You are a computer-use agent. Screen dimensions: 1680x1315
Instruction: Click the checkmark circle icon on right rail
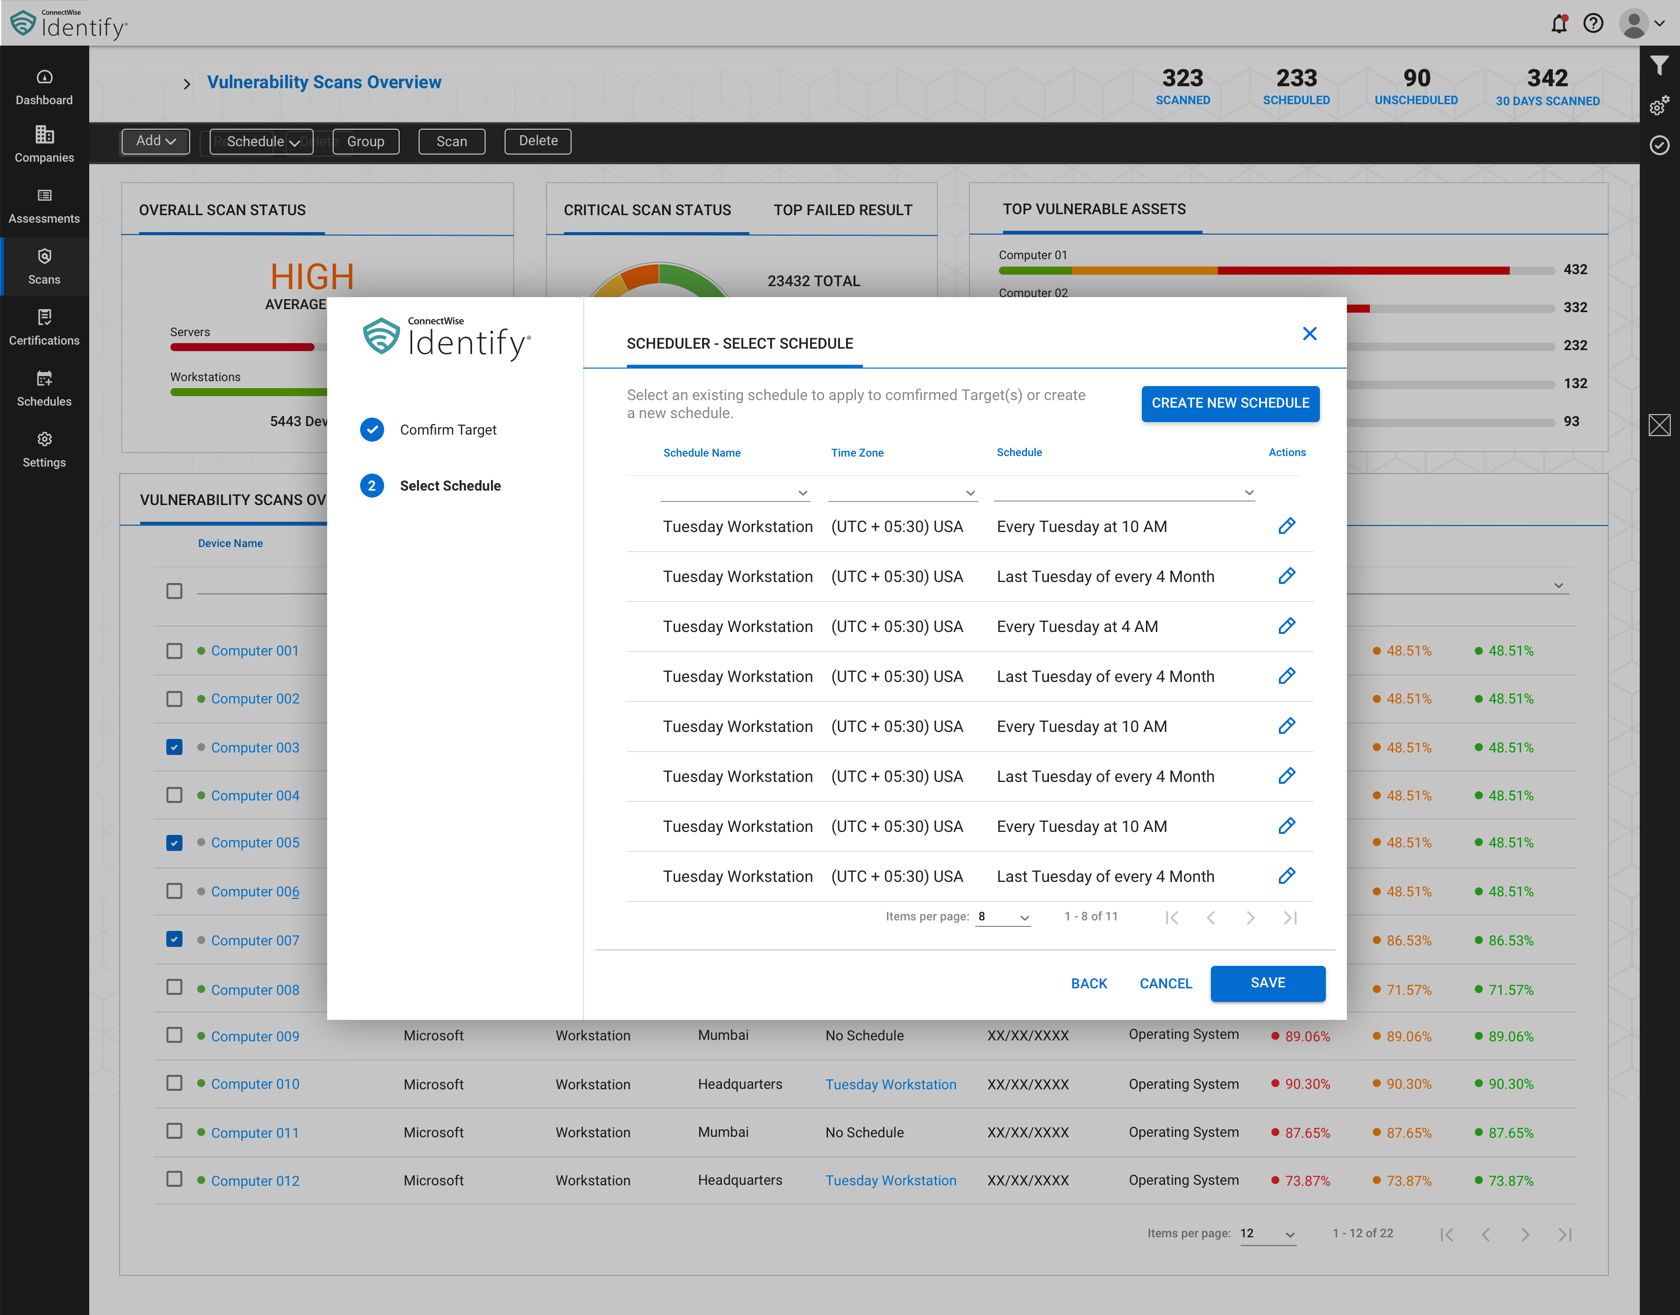1660,146
